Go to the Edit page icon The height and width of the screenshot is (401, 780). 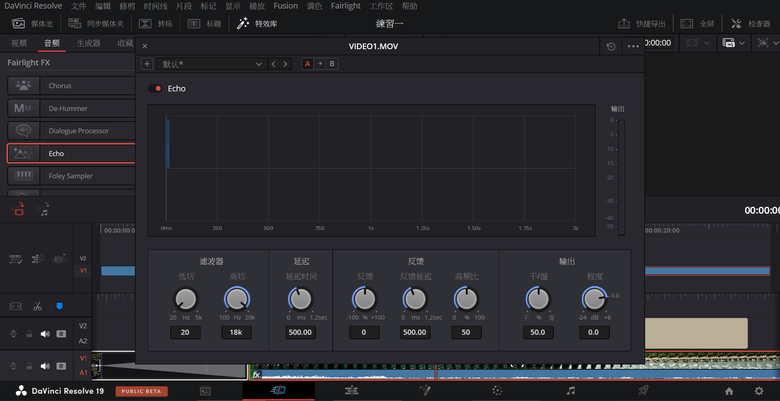click(352, 391)
